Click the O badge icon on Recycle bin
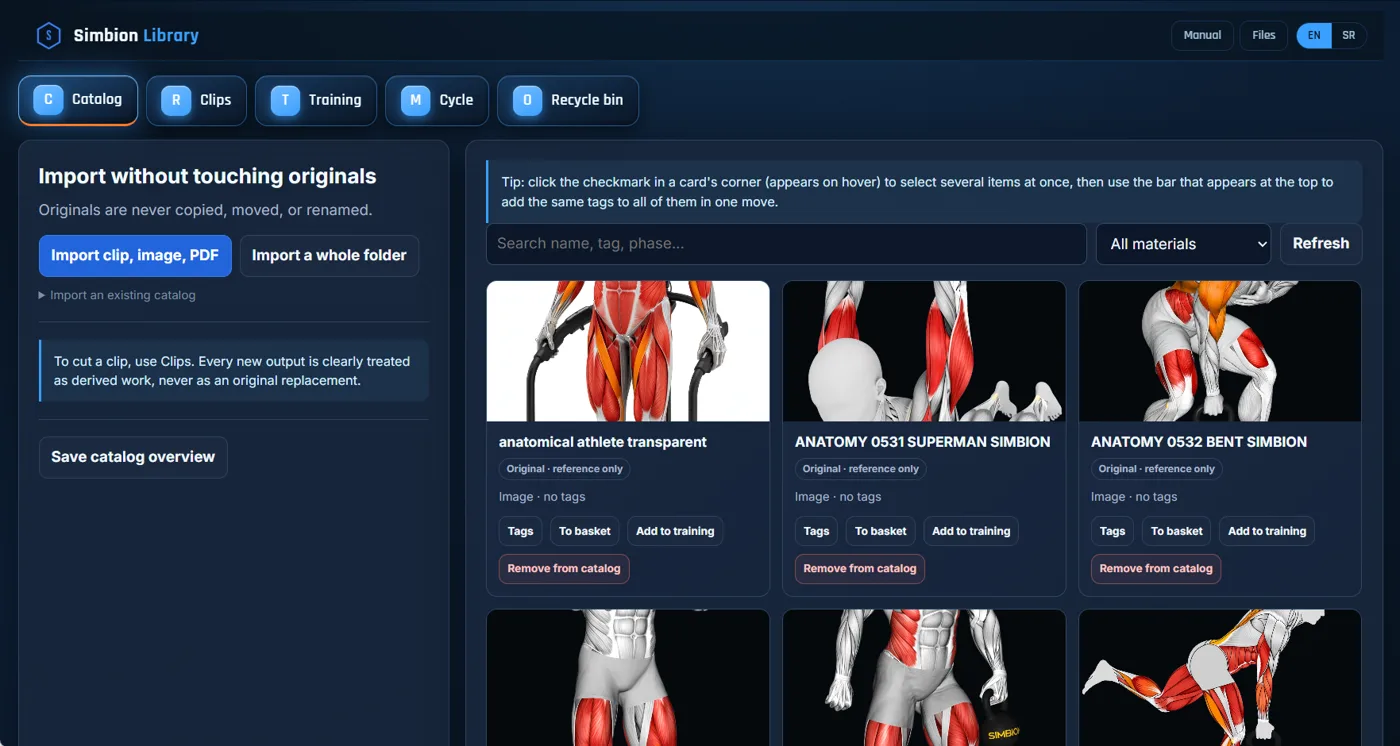Image resolution: width=1400 pixels, height=746 pixels. (527, 100)
